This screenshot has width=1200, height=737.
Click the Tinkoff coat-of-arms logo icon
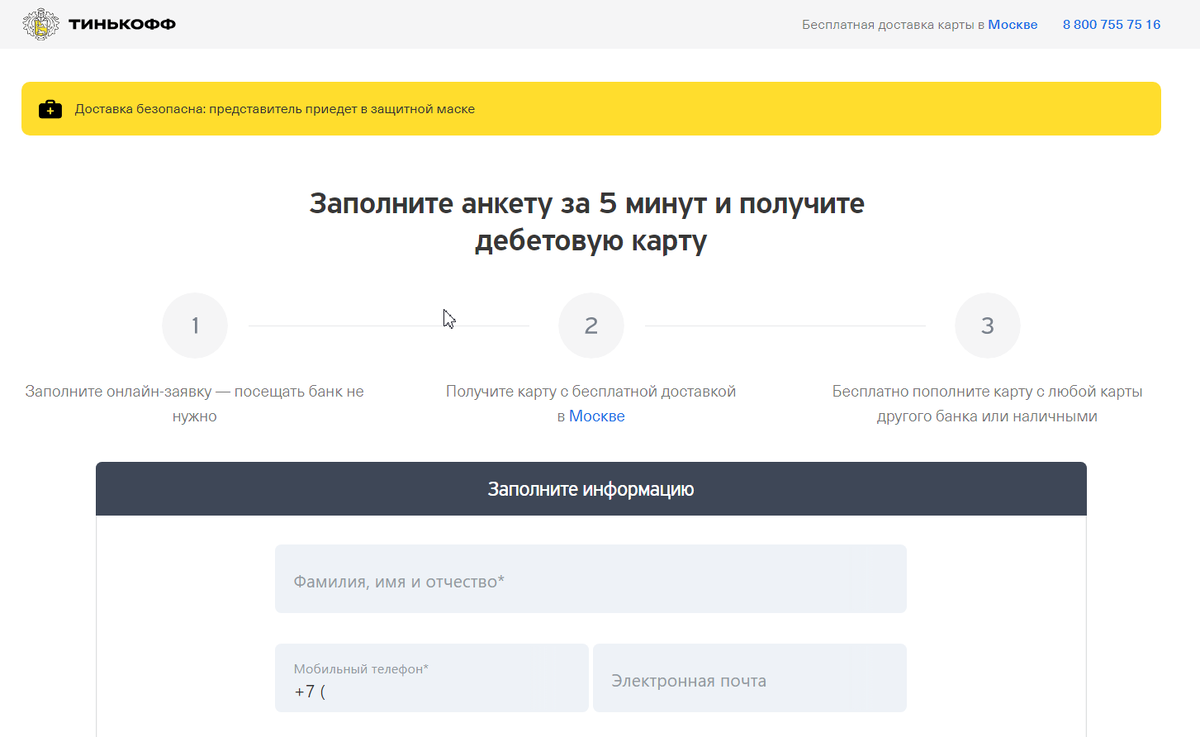point(40,23)
